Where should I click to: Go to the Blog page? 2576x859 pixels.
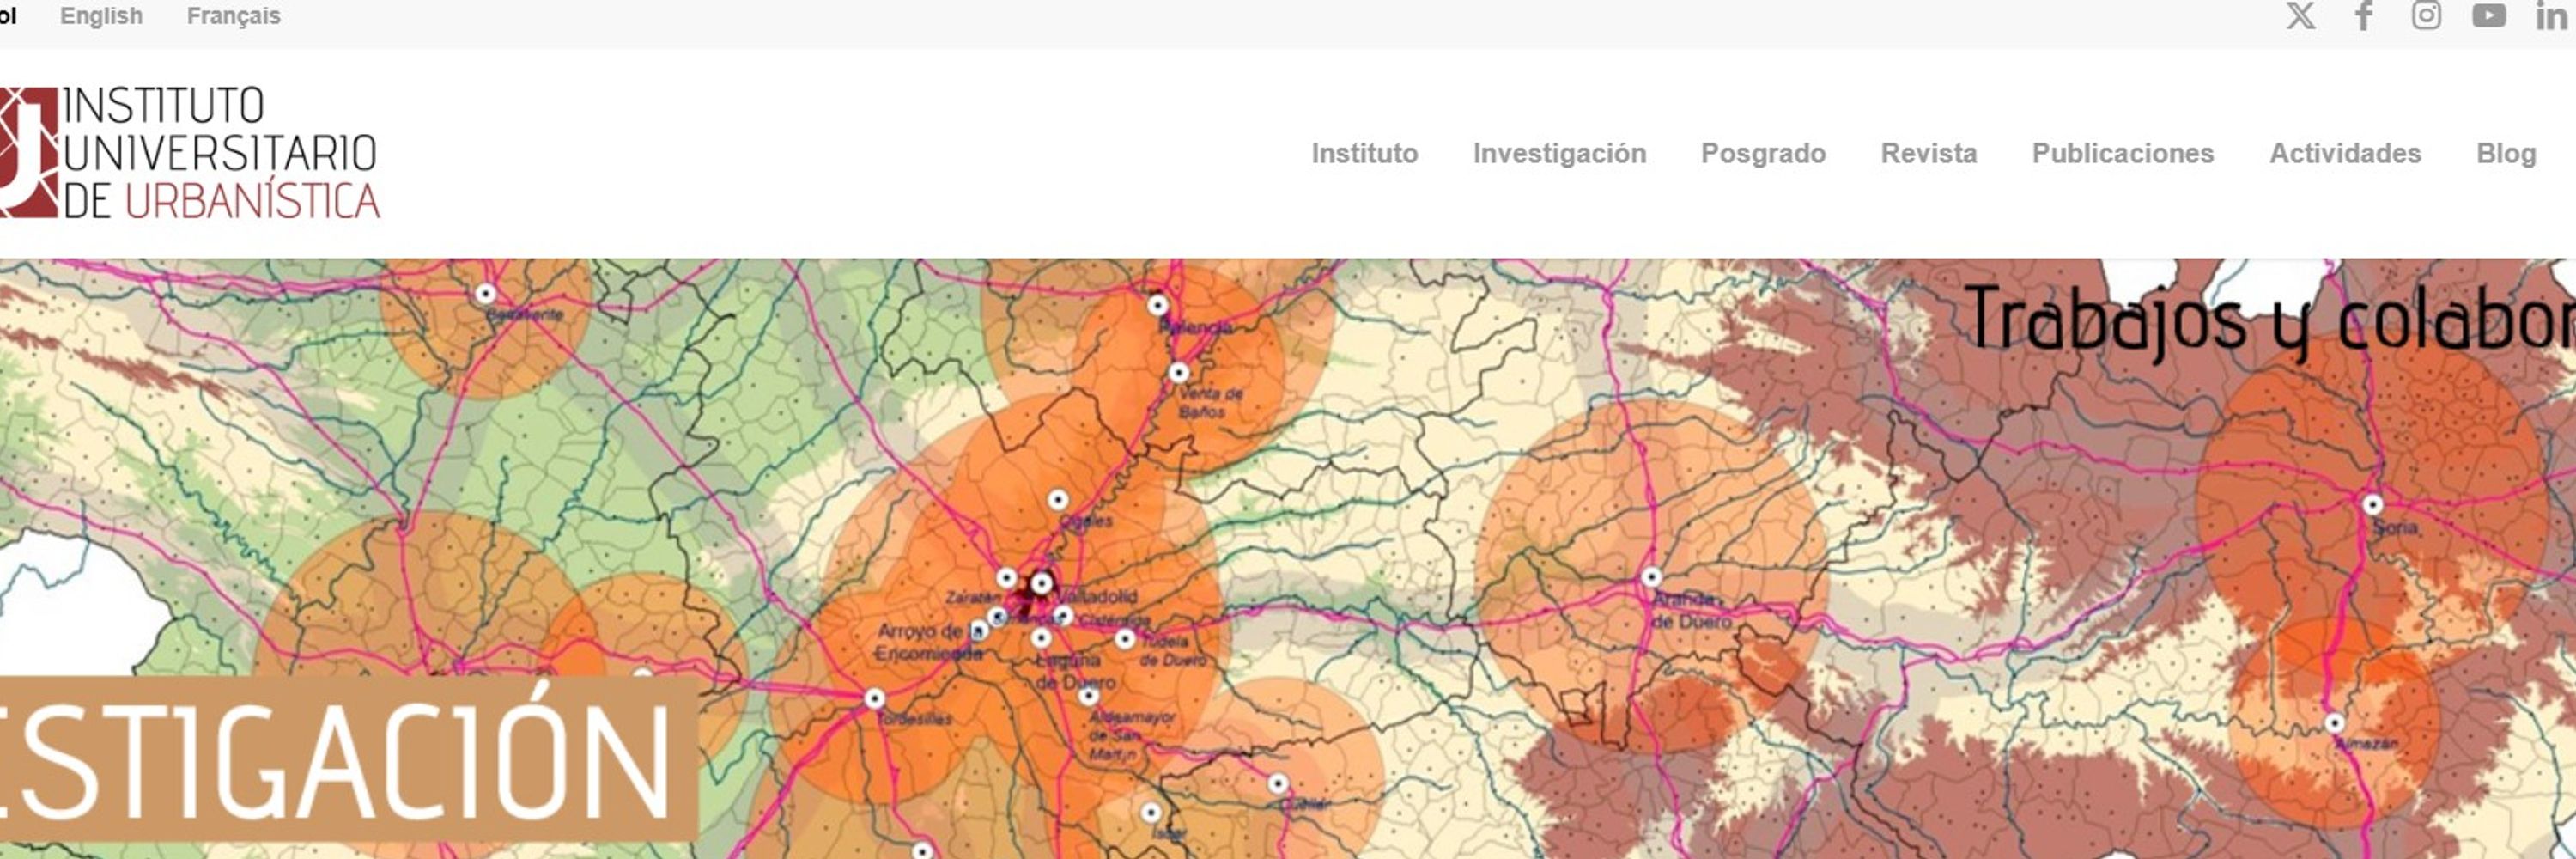pos(2506,153)
